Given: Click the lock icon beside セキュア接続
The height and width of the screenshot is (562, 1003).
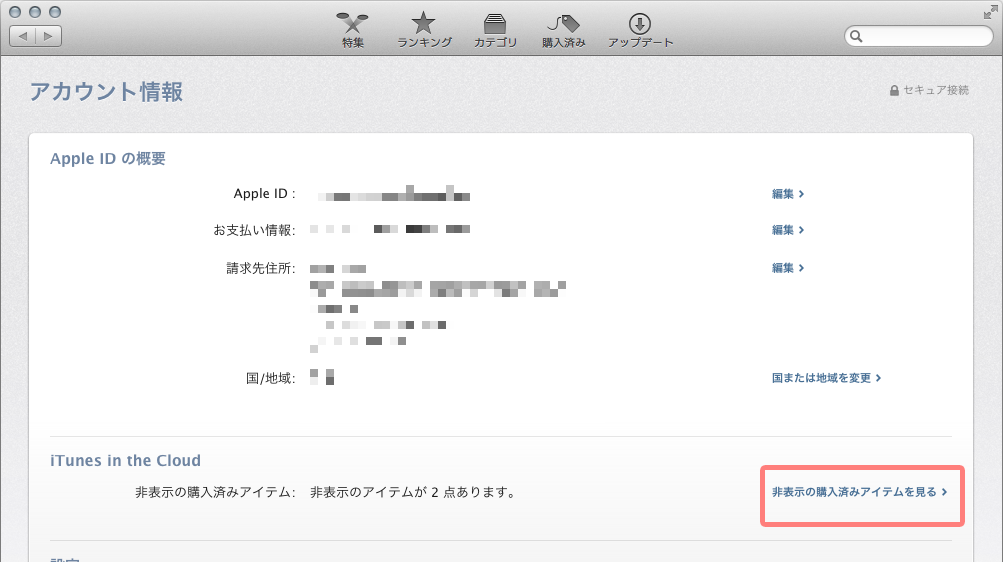Looking at the screenshot, I should point(894,91).
